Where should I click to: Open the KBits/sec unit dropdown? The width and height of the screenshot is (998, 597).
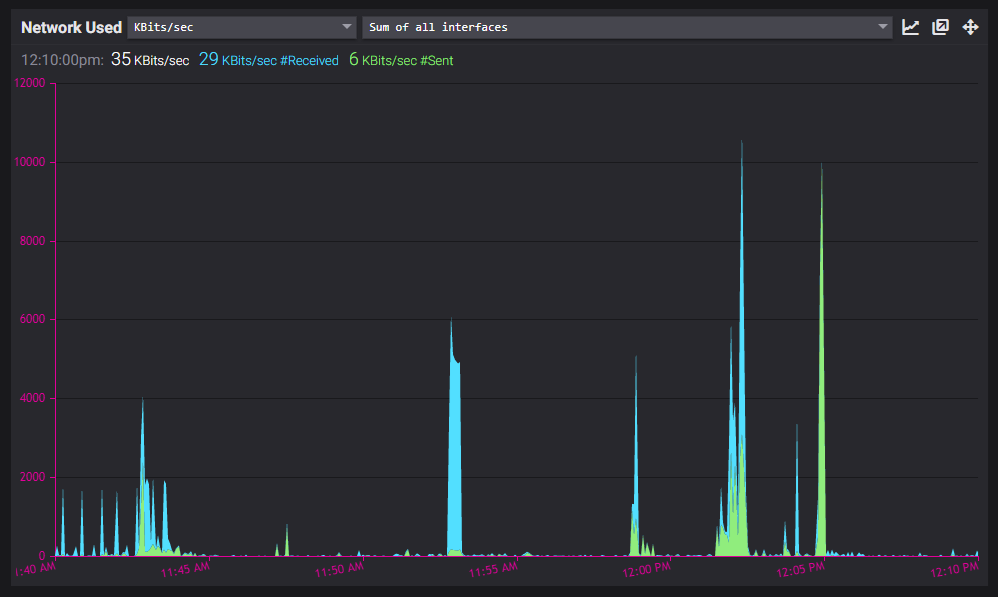click(242, 27)
